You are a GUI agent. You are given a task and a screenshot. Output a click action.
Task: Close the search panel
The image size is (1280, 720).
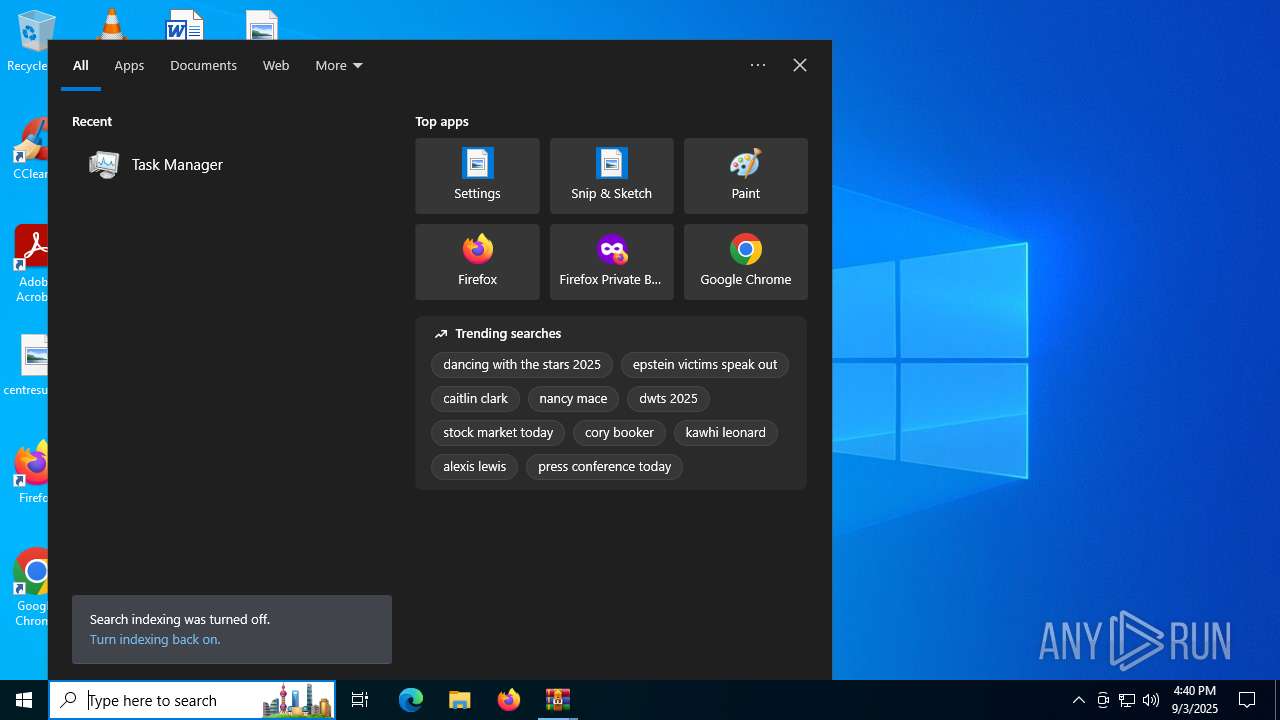click(x=800, y=65)
